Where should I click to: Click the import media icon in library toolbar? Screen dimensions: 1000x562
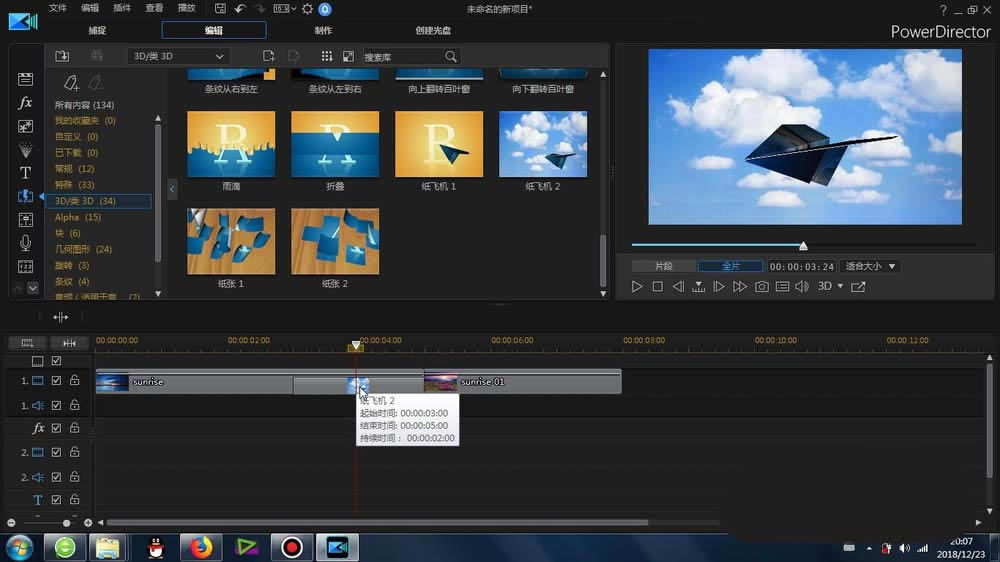click(62, 57)
